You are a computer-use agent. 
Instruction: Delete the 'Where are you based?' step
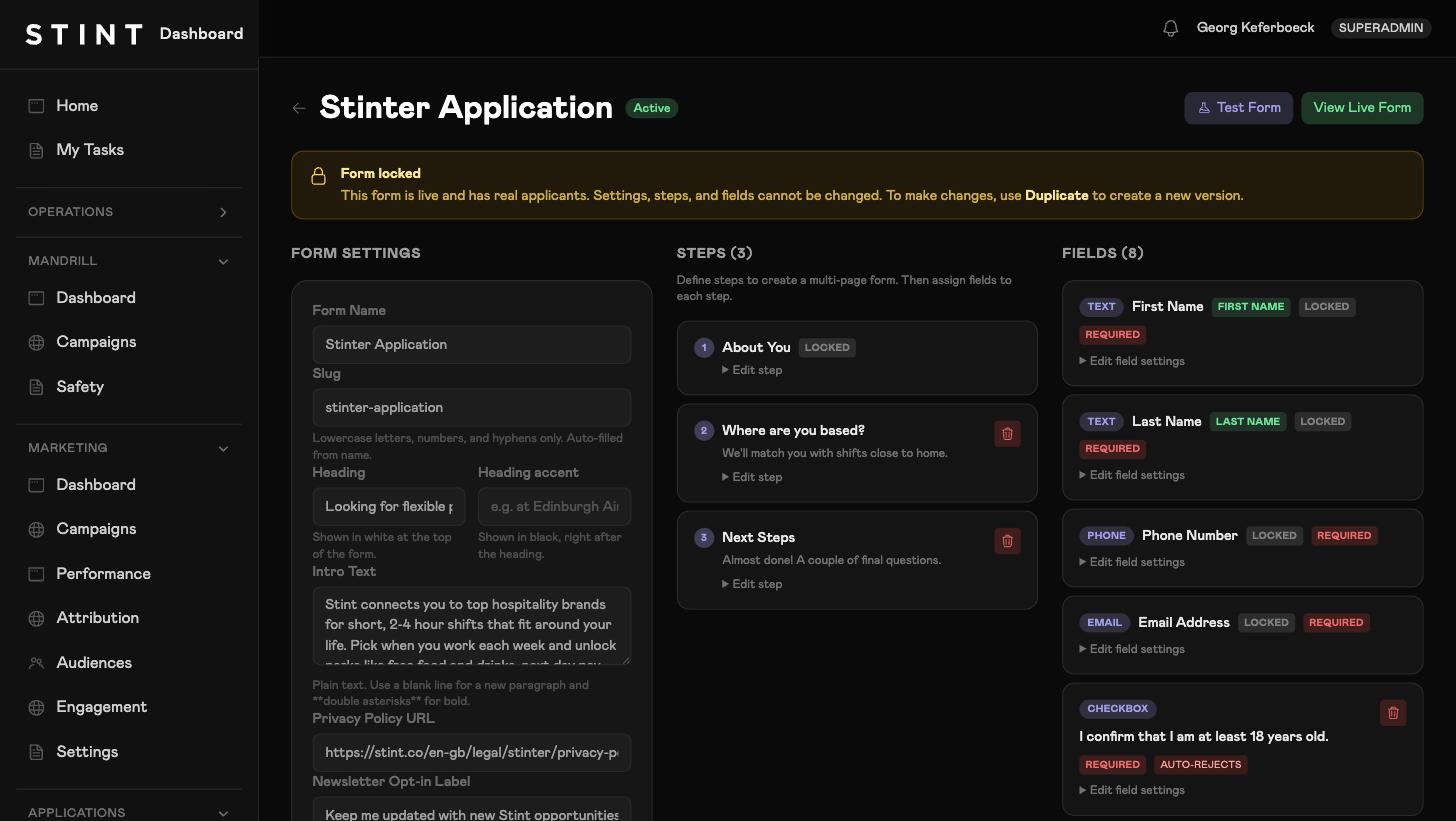1007,434
